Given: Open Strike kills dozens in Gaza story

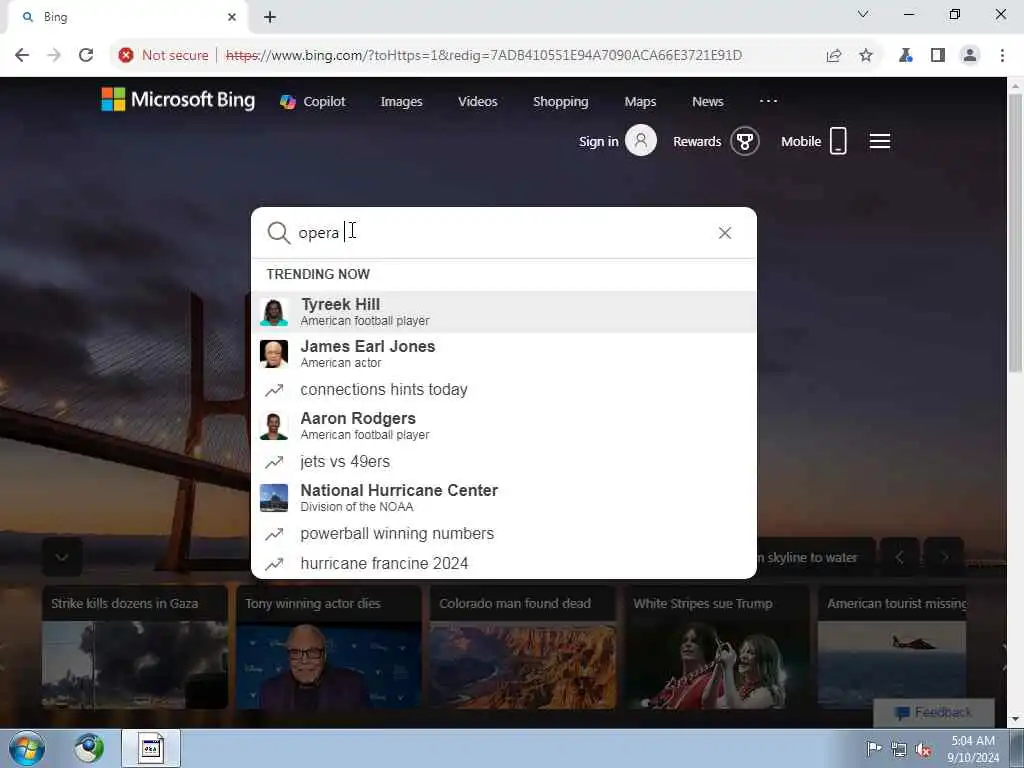Looking at the screenshot, I should pyautogui.click(x=135, y=648).
